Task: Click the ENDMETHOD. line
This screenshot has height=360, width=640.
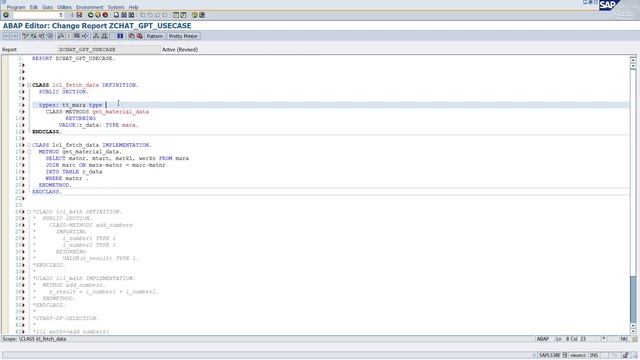Action: click(55, 185)
